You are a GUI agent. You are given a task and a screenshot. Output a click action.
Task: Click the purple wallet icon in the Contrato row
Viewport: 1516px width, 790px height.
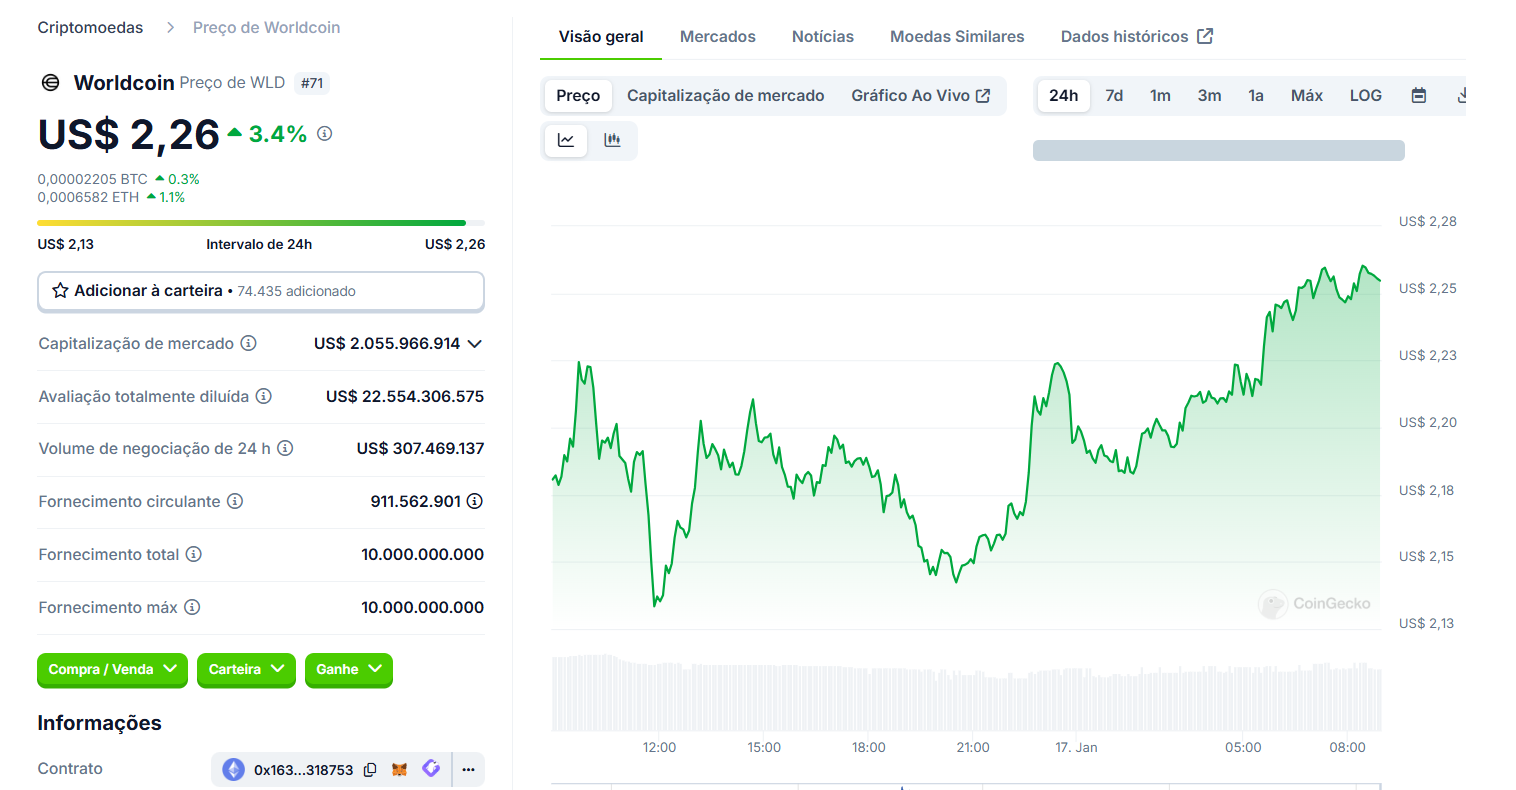[x=431, y=768]
